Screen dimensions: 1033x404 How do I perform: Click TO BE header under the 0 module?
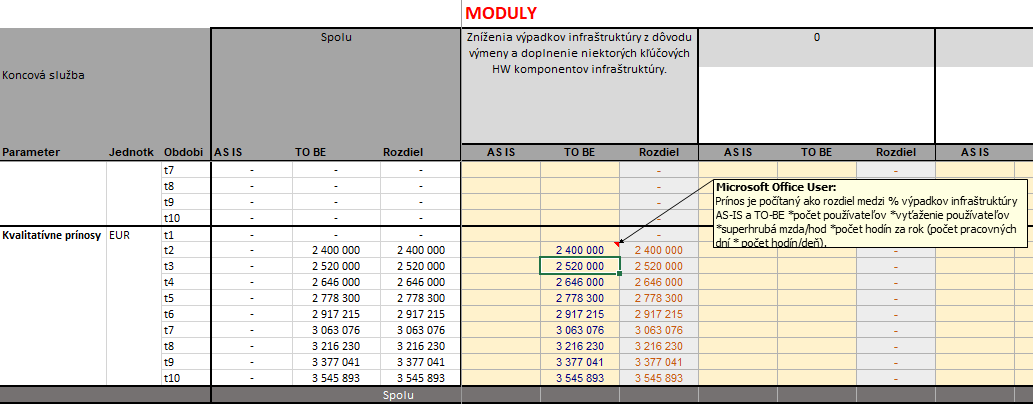[817, 152]
